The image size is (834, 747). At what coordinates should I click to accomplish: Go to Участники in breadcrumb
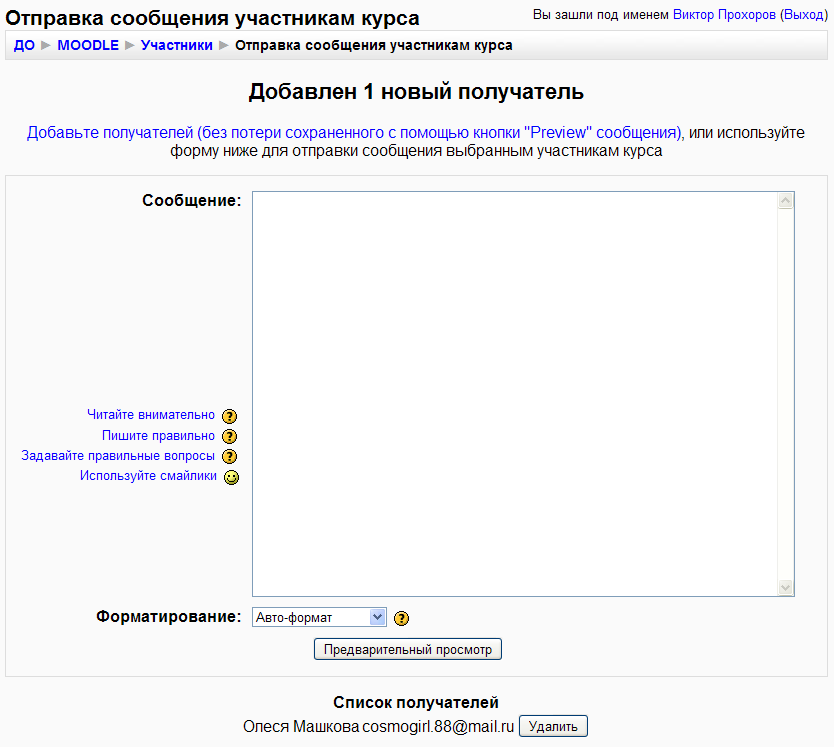pyautogui.click(x=177, y=45)
